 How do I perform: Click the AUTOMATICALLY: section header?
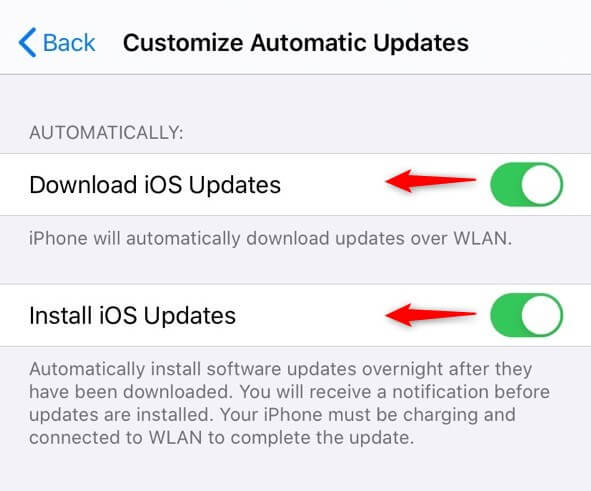pos(106,133)
